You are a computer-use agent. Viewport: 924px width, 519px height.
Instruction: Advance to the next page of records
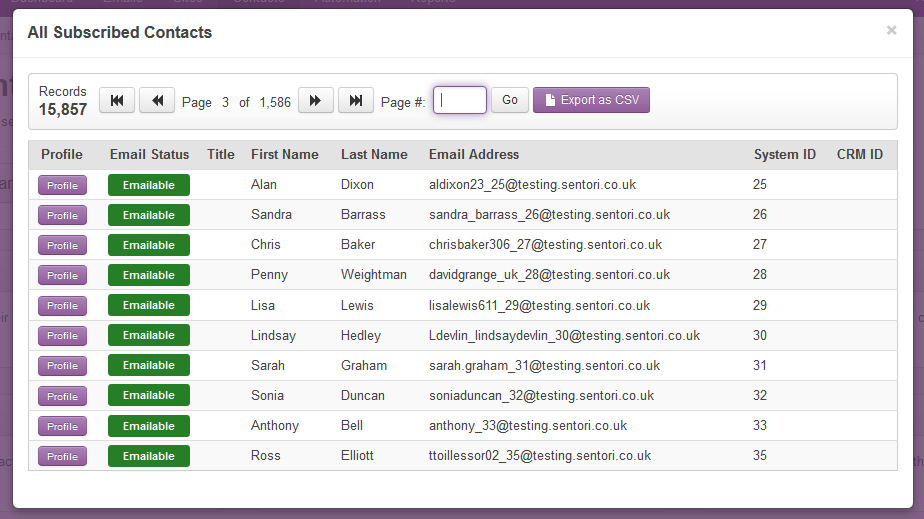coord(316,100)
